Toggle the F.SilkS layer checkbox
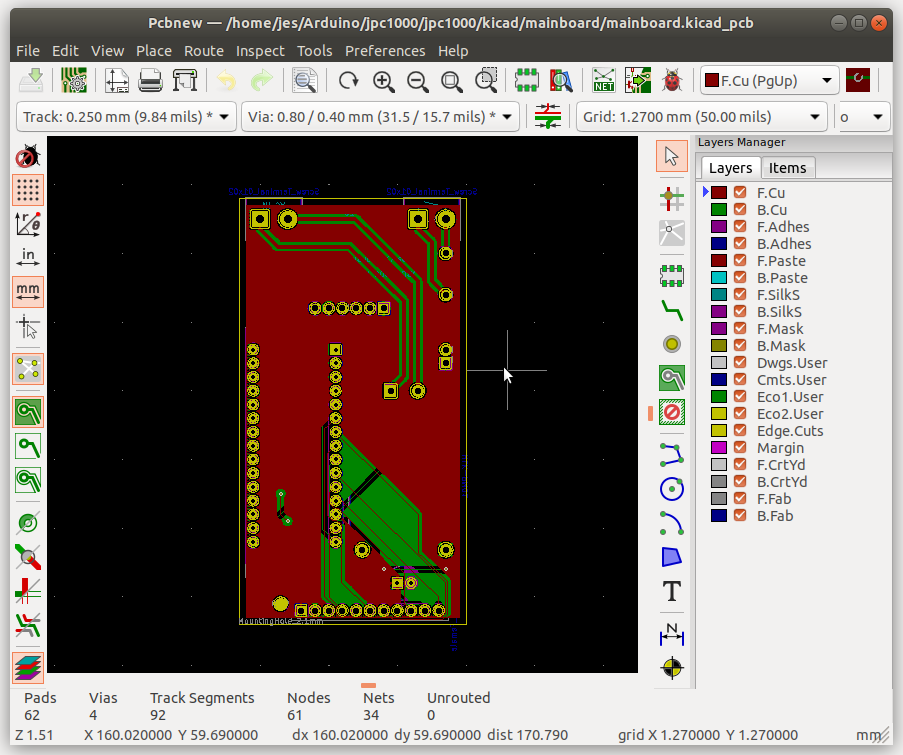 (740, 295)
